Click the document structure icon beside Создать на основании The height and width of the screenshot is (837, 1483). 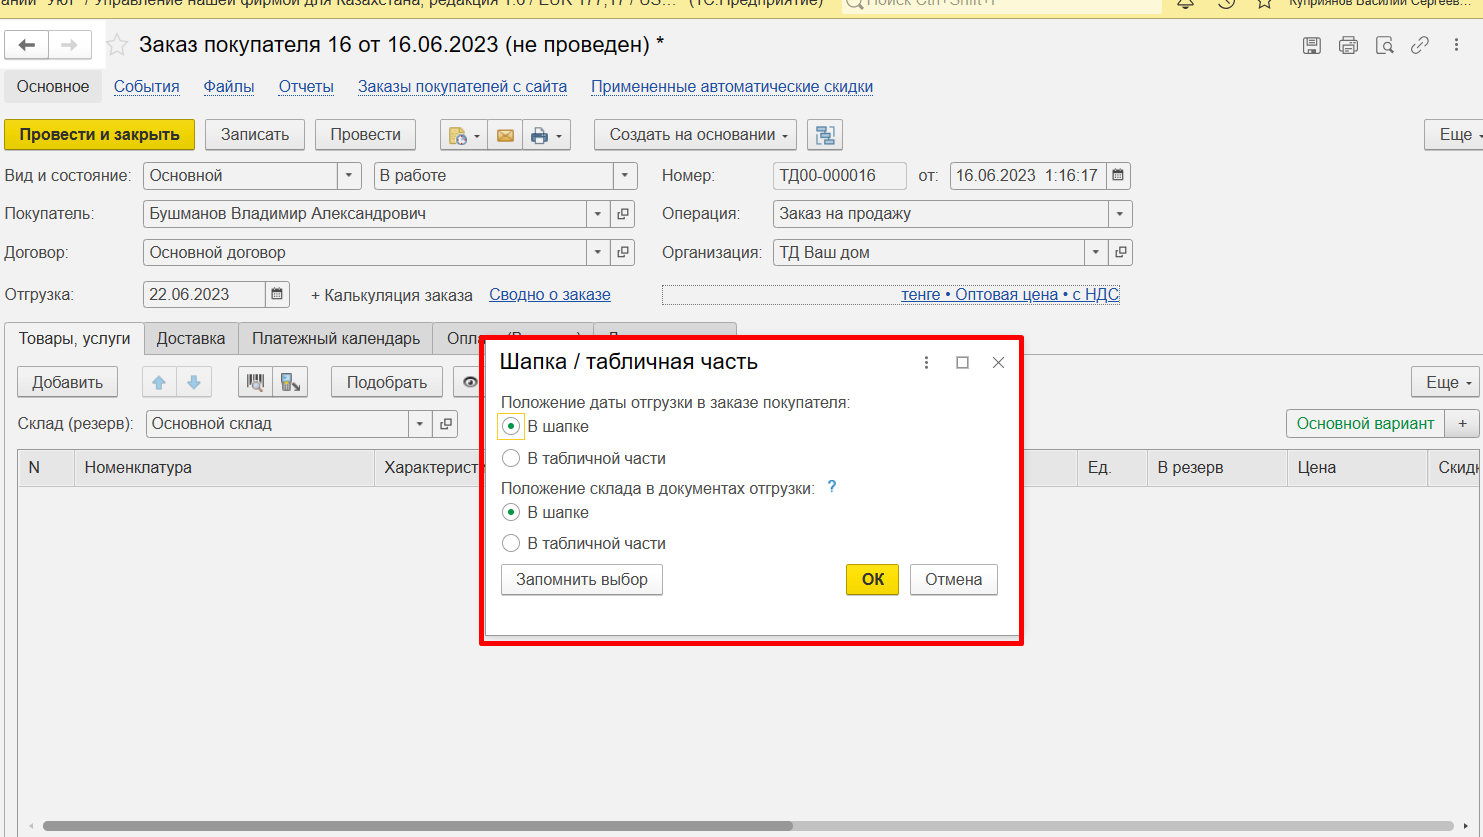tap(825, 135)
